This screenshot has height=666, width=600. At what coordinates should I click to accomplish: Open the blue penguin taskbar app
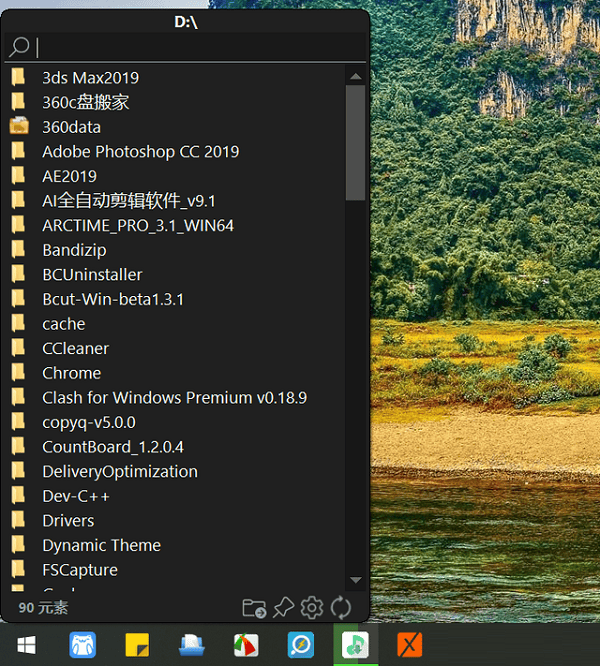[82, 645]
